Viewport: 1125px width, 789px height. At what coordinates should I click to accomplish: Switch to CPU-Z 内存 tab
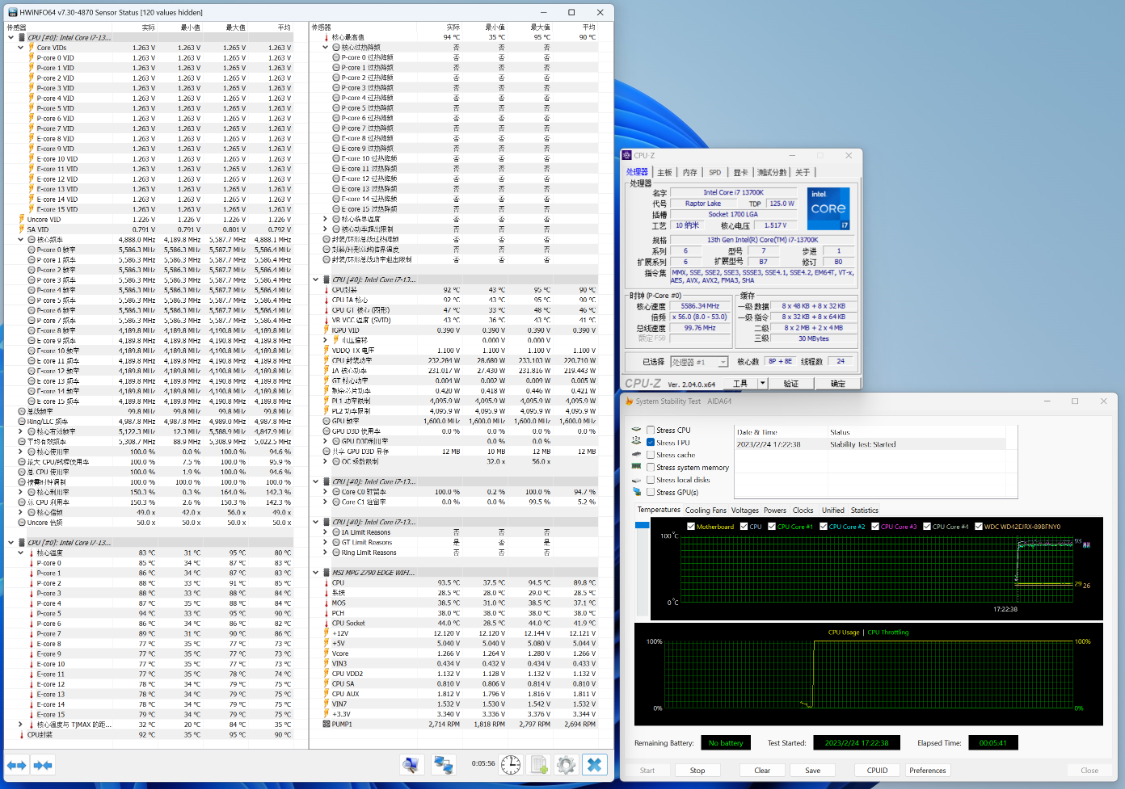tap(690, 172)
